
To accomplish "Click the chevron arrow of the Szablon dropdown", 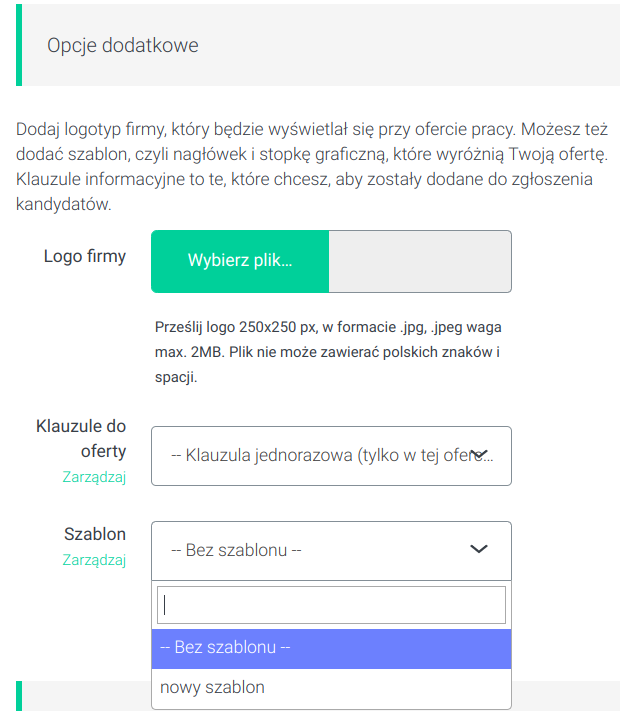I will point(479,549).
